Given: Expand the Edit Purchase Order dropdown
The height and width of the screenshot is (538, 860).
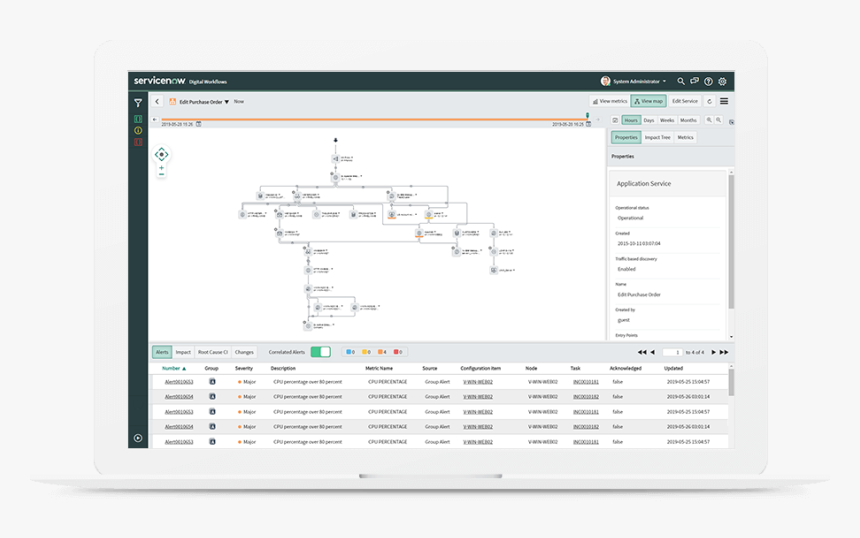Looking at the screenshot, I should (227, 102).
